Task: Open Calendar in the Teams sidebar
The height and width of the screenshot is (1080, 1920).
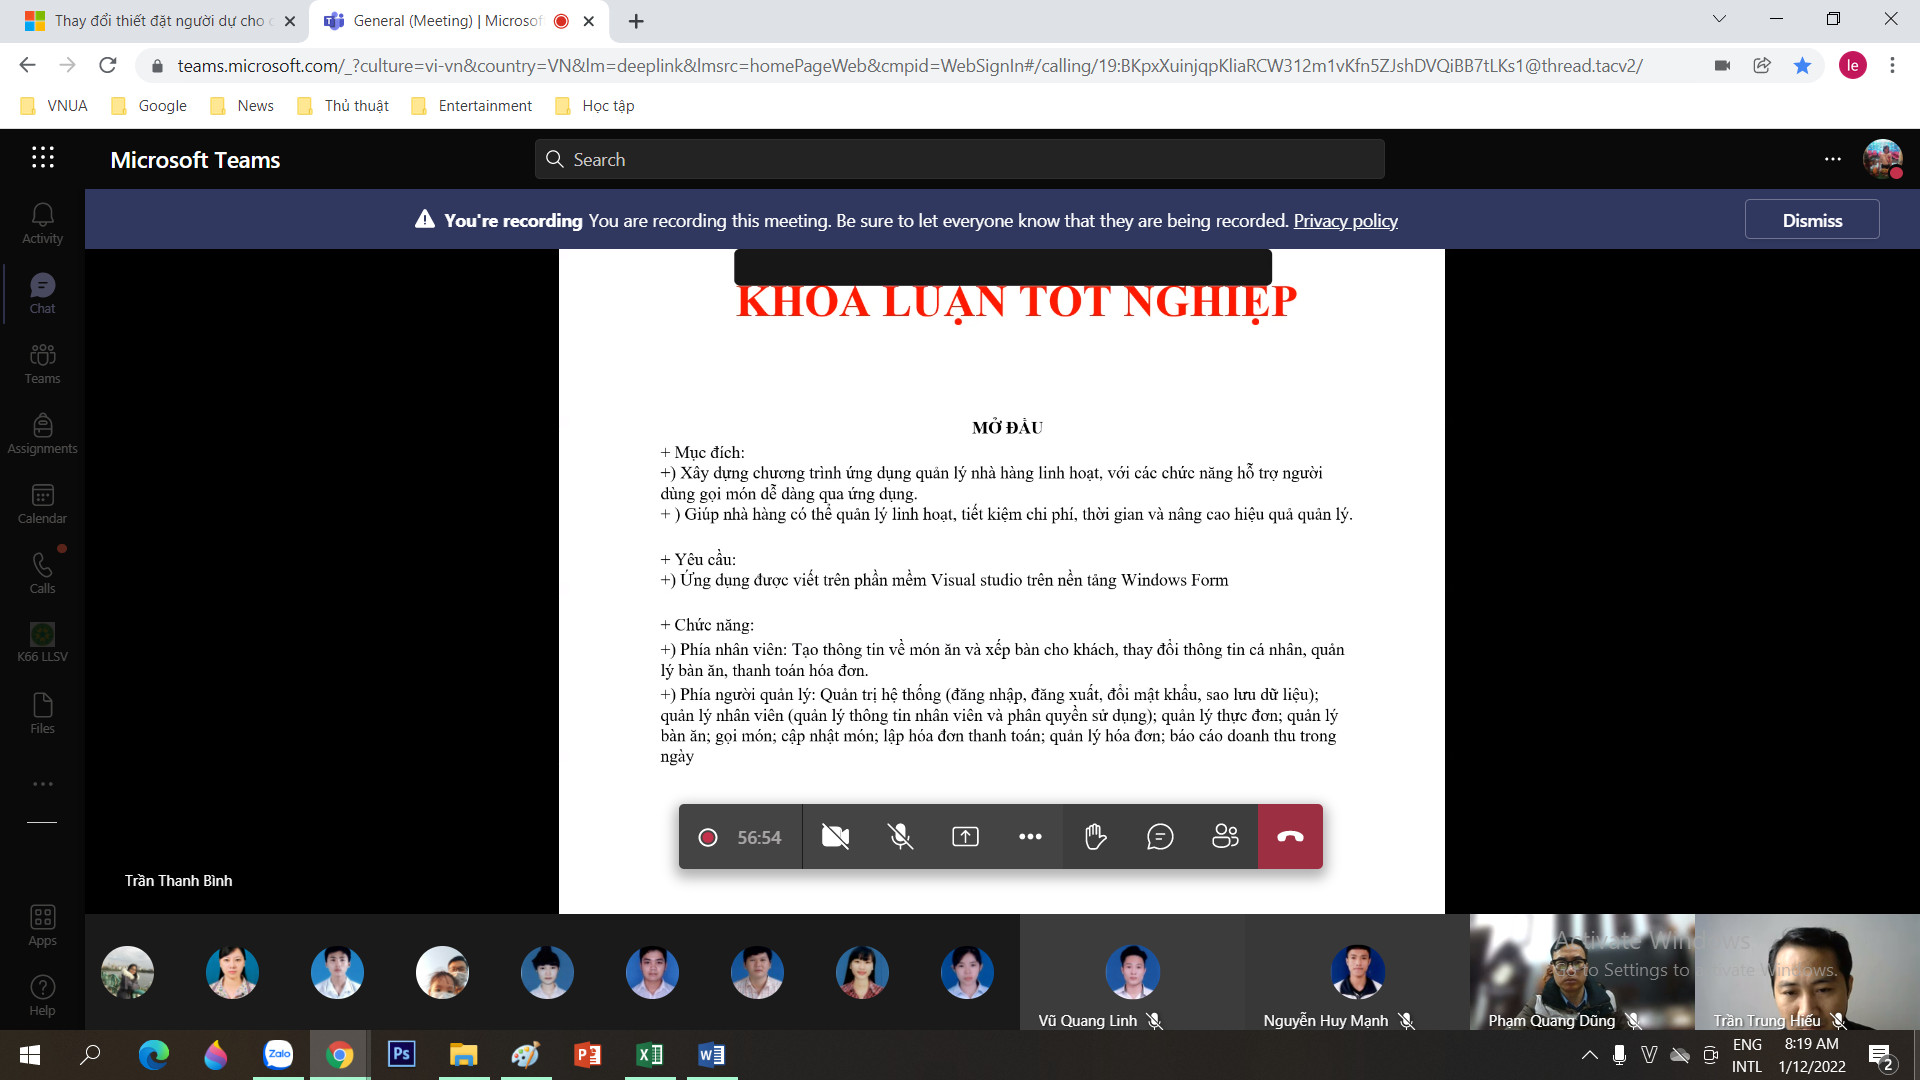Action: [42, 504]
